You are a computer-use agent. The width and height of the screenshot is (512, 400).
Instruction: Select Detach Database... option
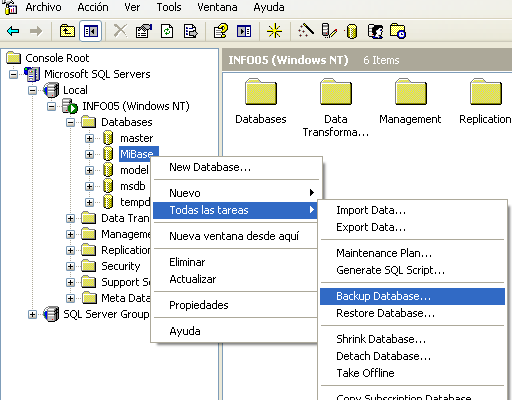(412, 356)
